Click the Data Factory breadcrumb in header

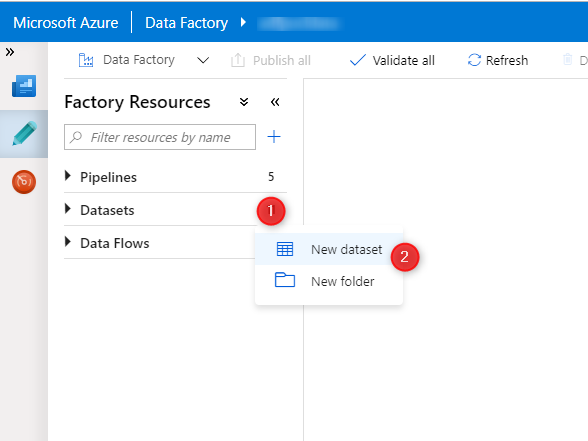186,23
